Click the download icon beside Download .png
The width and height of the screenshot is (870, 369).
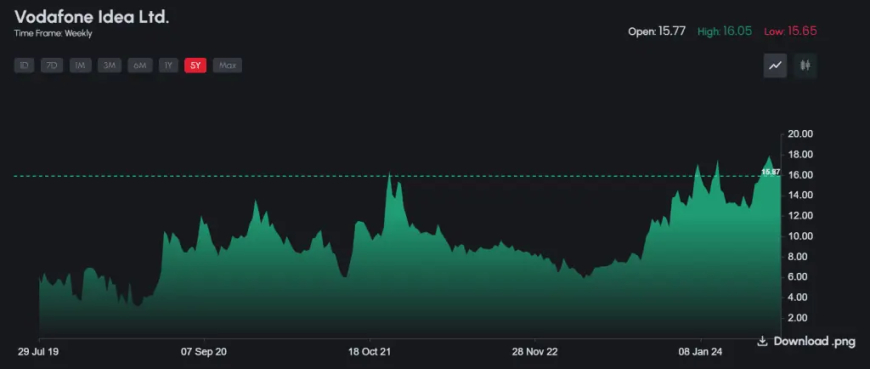pos(762,341)
